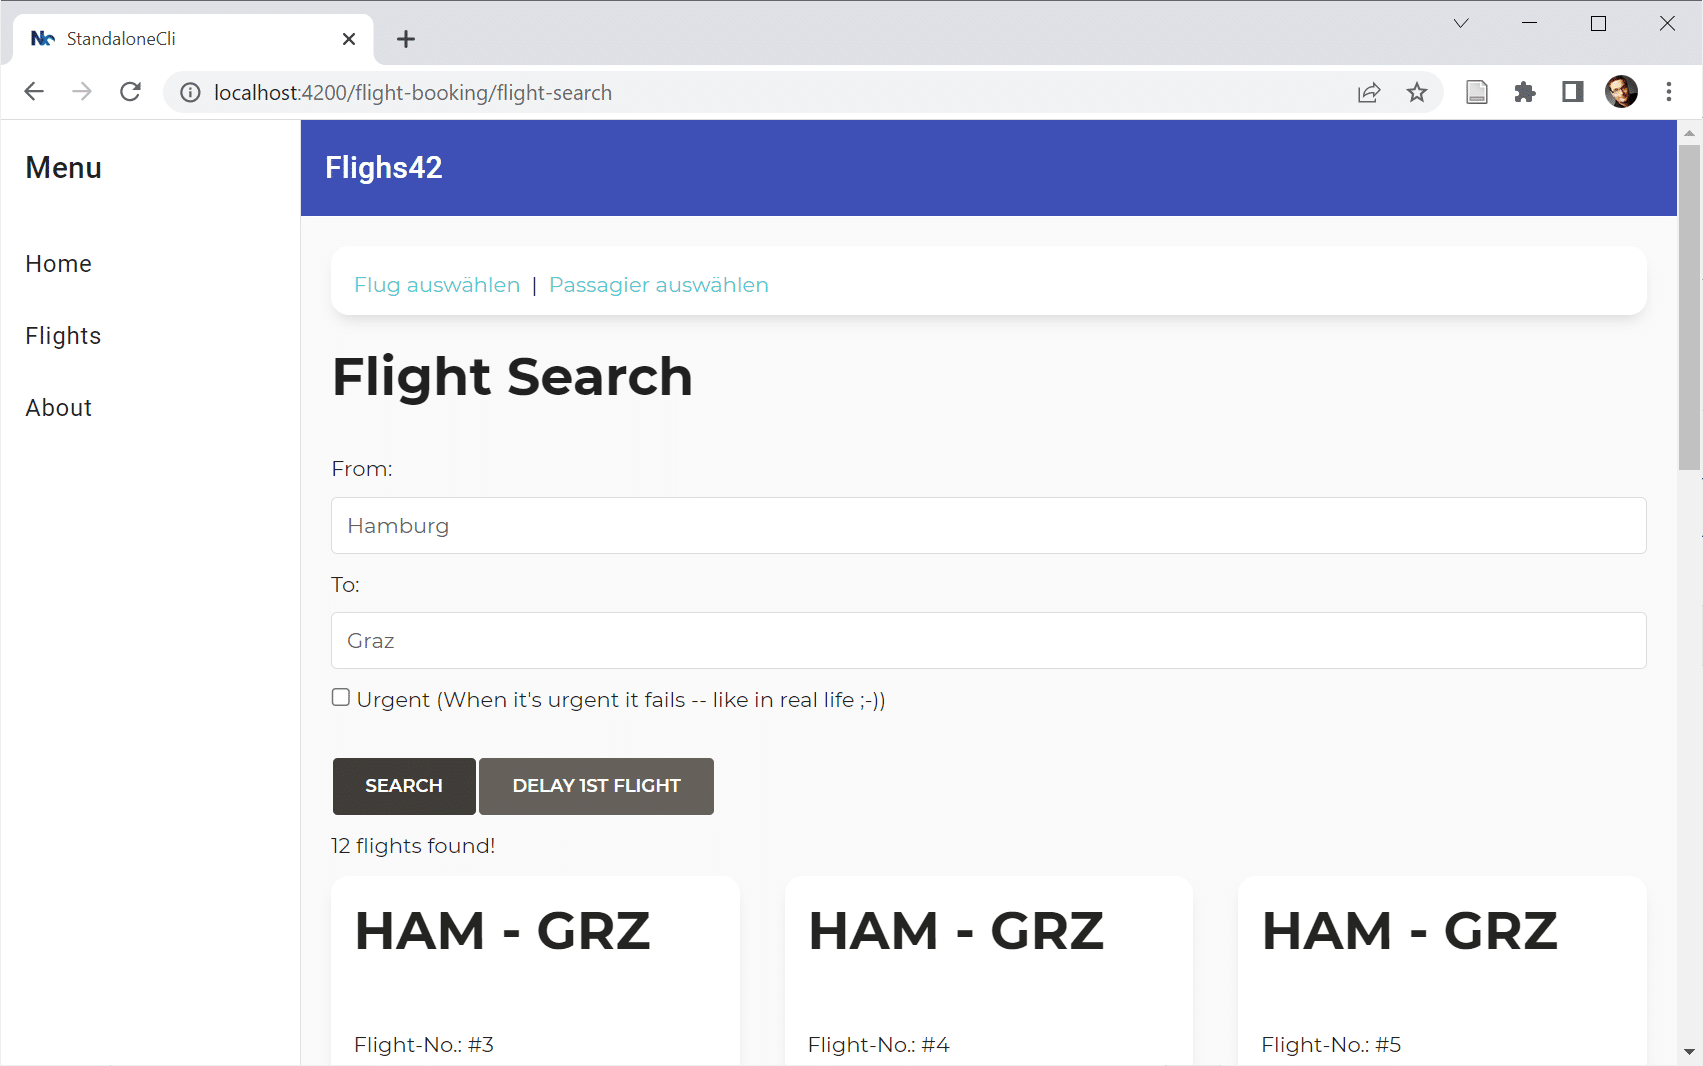View site information icon in address bar
The image size is (1703, 1066).
[x=190, y=93]
